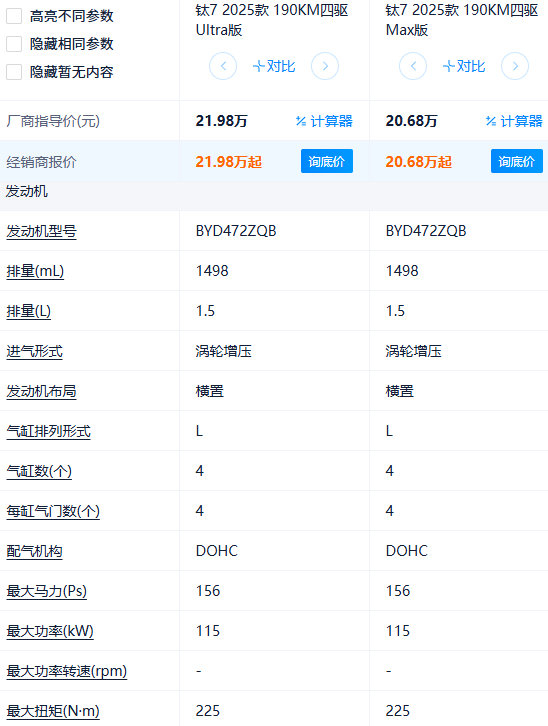Click the 20.68万 manufacturer price
The image size is (548, 726).
pos(411,121)
